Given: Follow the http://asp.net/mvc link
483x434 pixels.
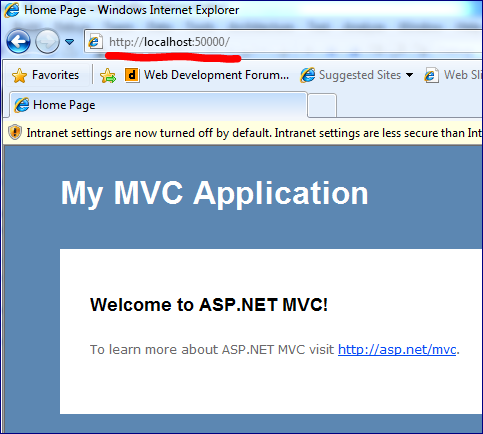Looking at the screenshot, I should [397, 349].
